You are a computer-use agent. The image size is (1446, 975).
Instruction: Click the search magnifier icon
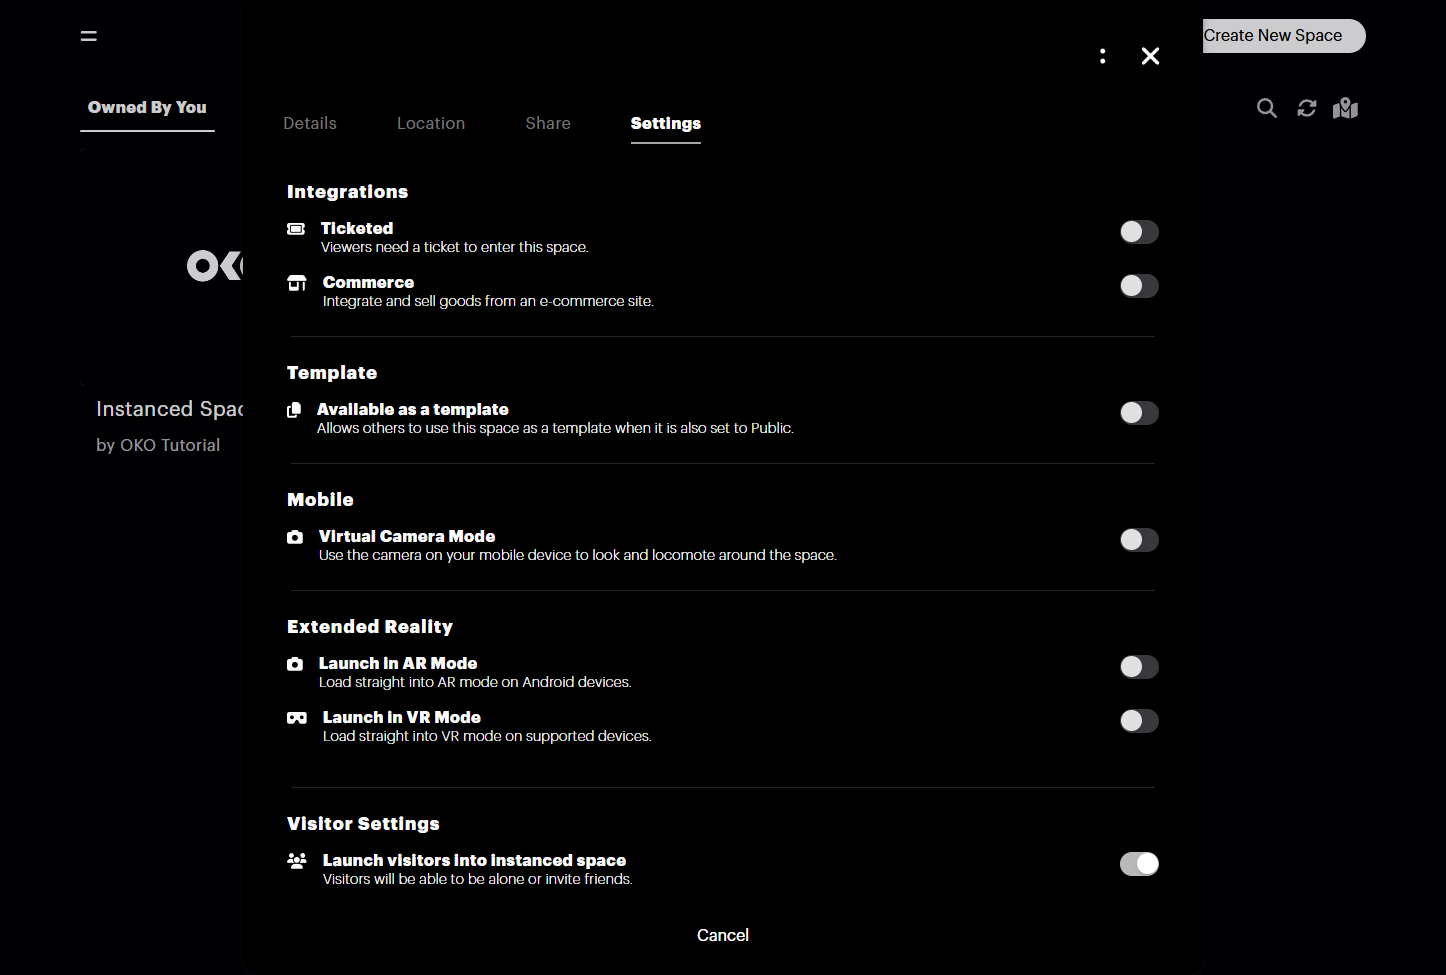tap(1266, 108)
